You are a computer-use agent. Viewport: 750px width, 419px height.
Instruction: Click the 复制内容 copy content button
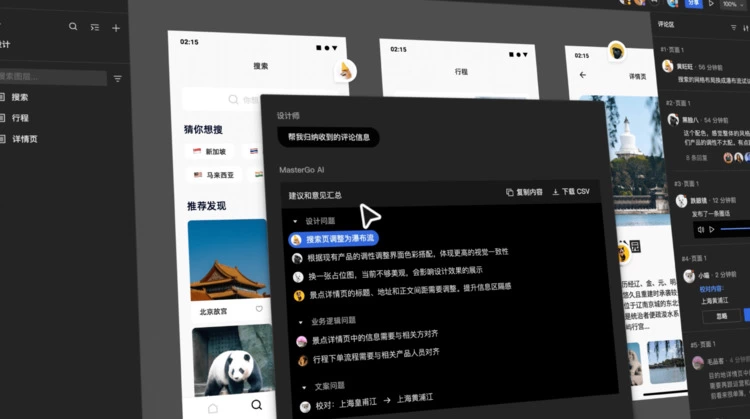(x=524, y=192)
